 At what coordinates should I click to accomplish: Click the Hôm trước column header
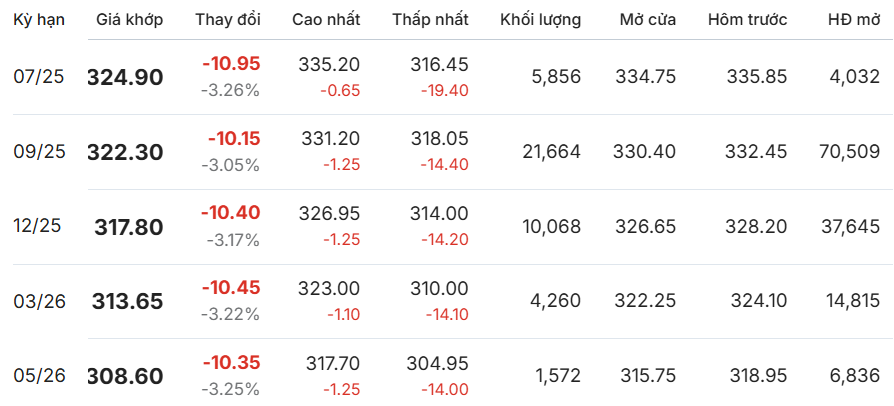pyautogui.click(x=747, y=20)
